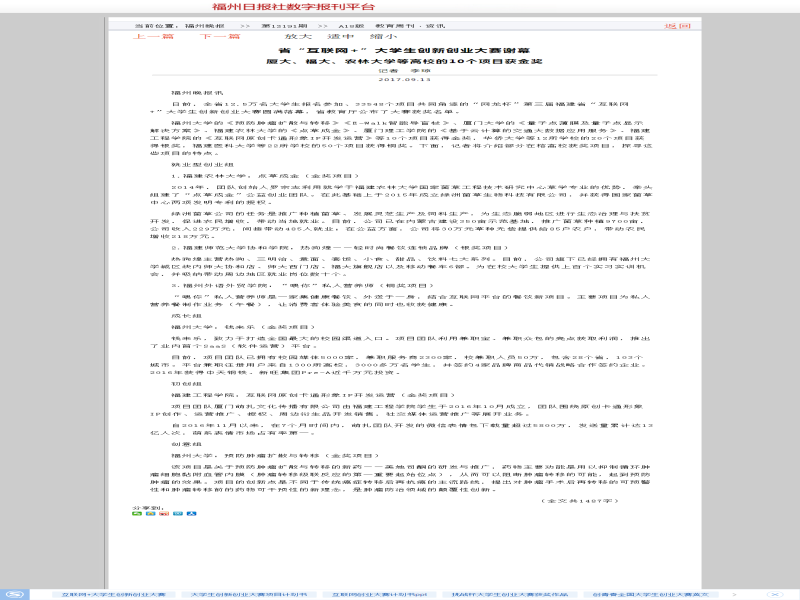Go to next article 下一篇
This screenshot has height=600, width=800.
220,36
